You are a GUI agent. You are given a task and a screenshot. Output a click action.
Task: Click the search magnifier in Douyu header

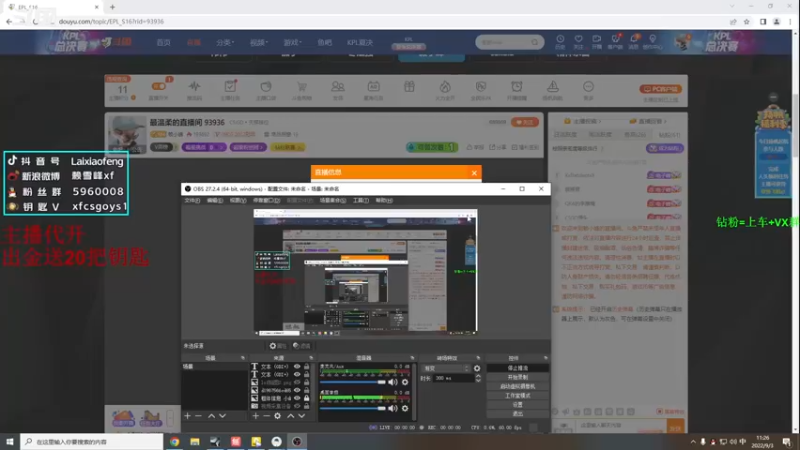(535, 42)
